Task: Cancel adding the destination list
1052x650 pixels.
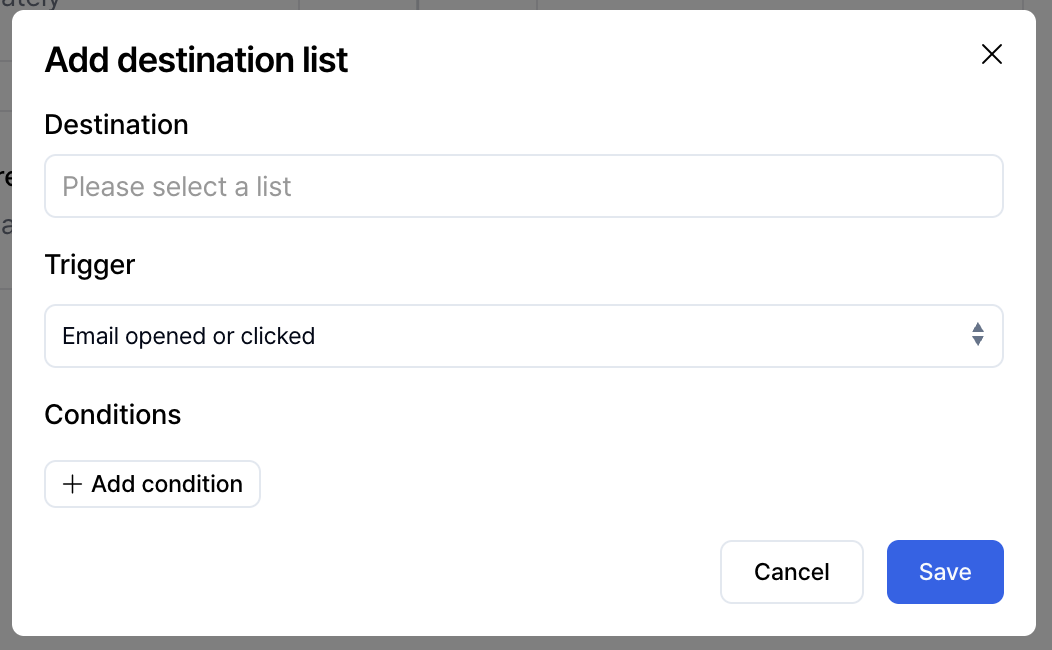Action: click(x=791, y=571)
